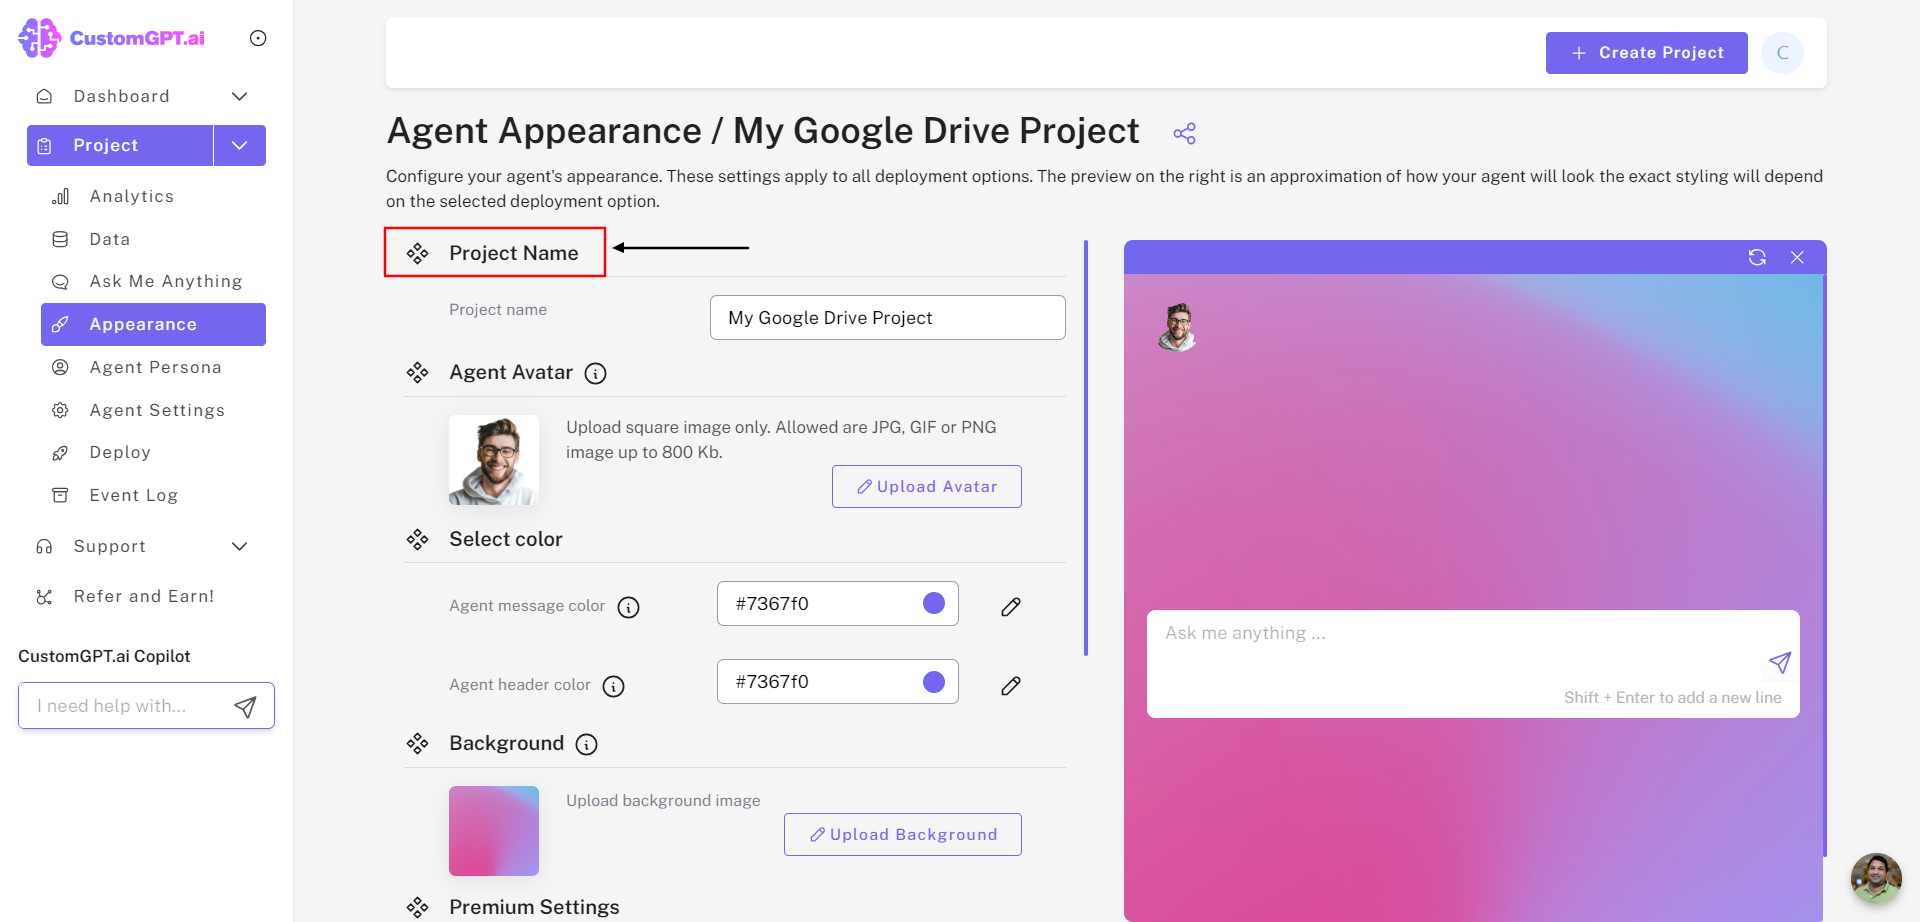
Task: Show the Agent Avatar info tooltip
Action: click(x=595, y=374)
